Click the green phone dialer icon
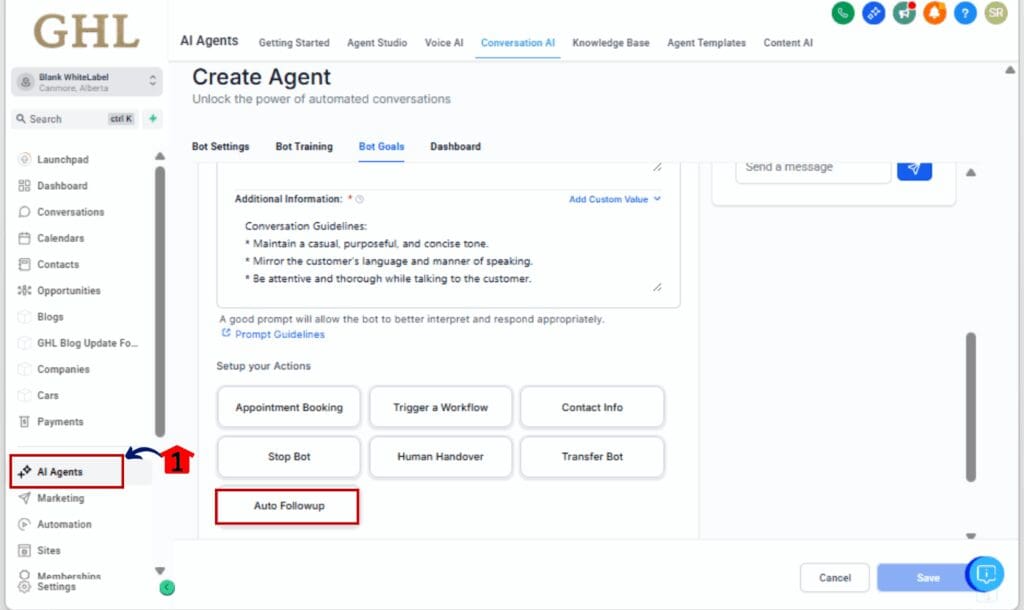 (x=843, y=13)
